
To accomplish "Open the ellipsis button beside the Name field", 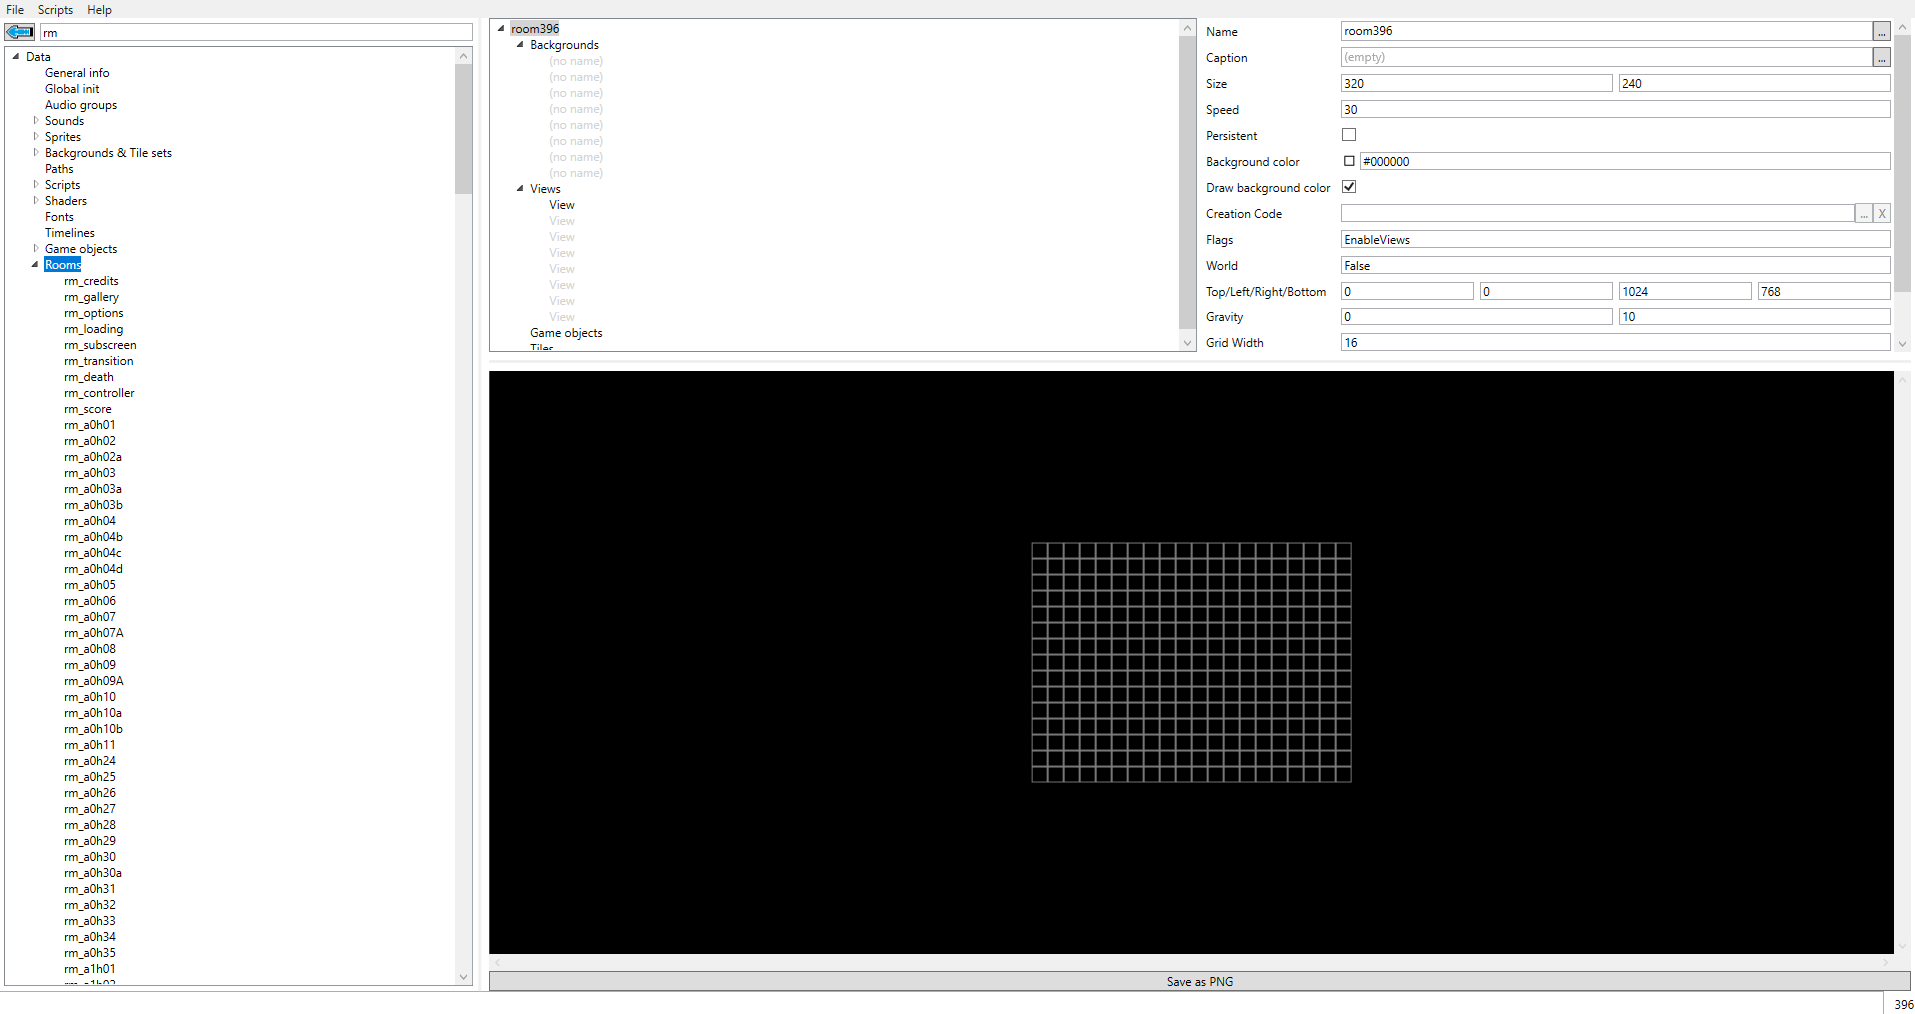I will pyautogui.click(x=1881, y=32).
